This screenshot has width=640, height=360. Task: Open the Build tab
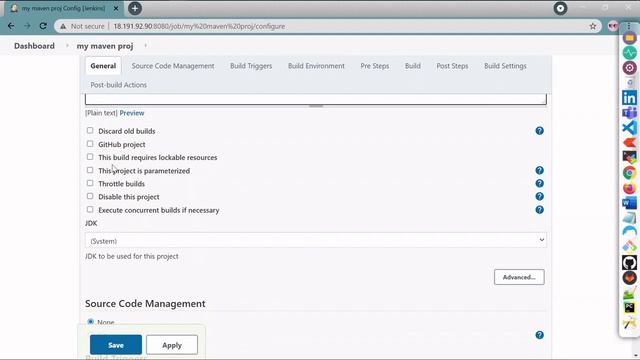tap(413, 66)
